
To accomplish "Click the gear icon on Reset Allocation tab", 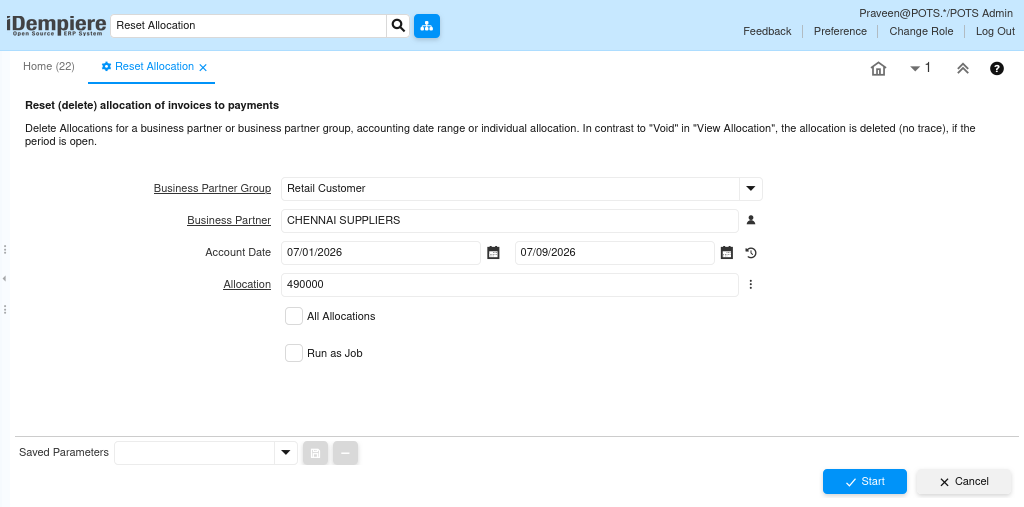I will [106, 67].
